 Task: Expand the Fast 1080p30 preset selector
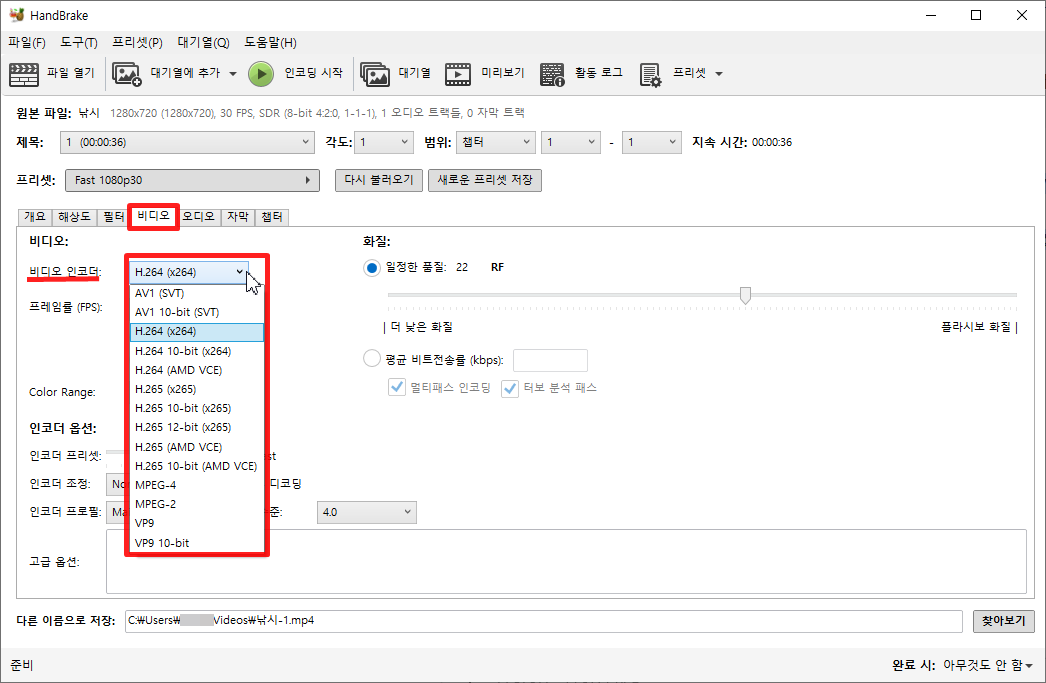click(192, 180)
